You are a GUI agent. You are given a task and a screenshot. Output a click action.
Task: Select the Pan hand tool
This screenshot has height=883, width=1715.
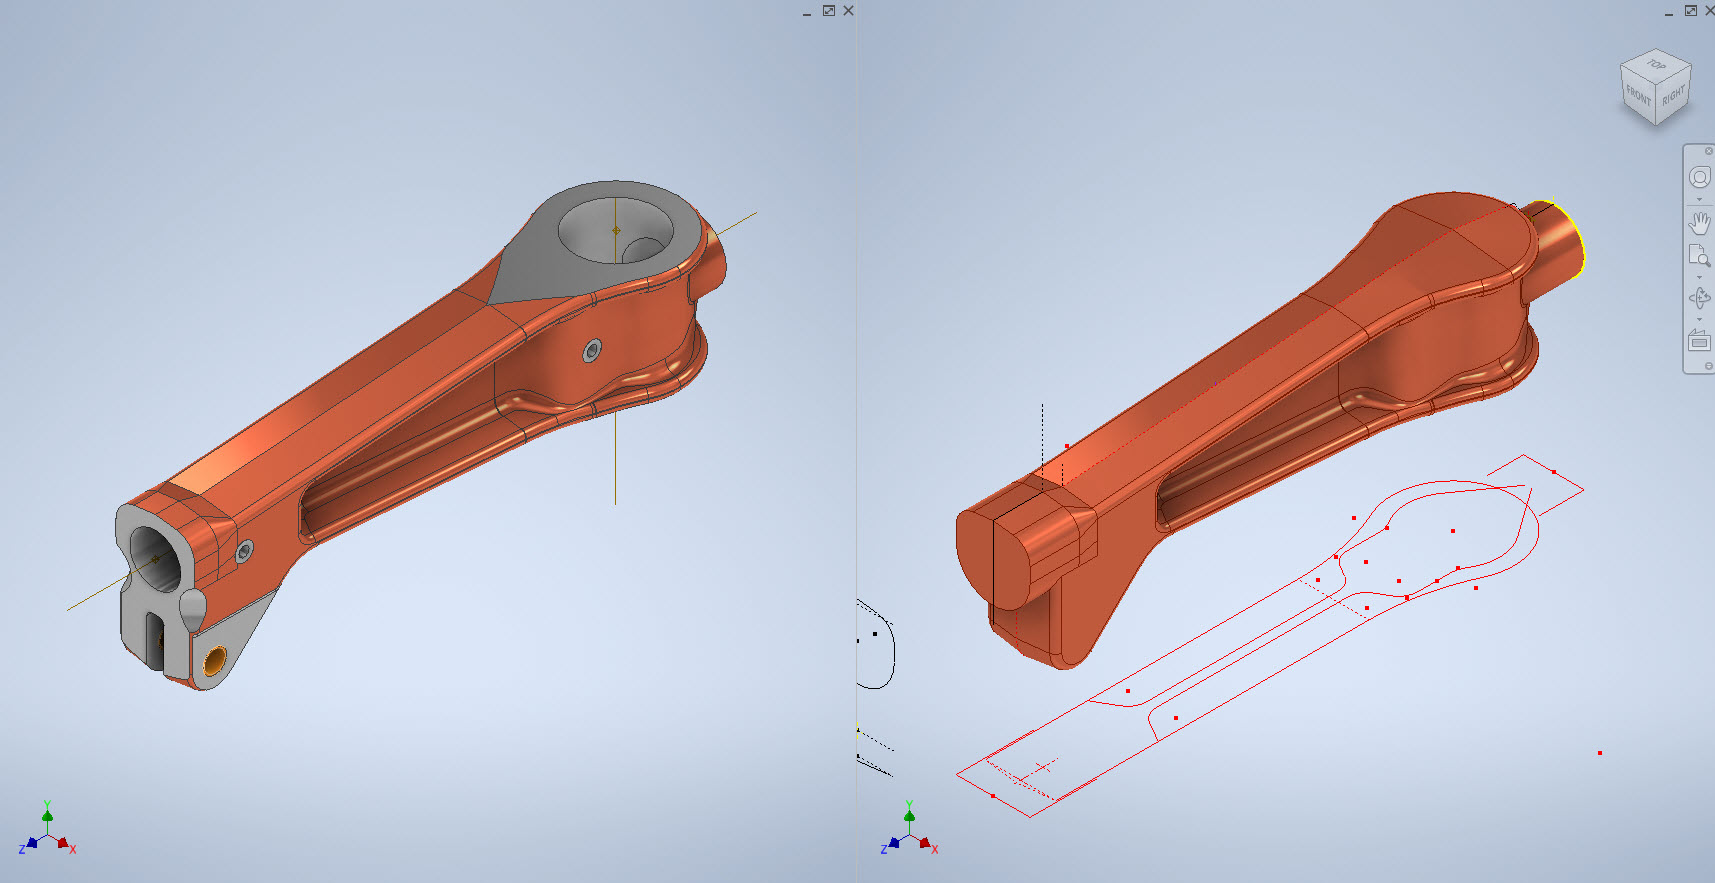click(1699, 222)
